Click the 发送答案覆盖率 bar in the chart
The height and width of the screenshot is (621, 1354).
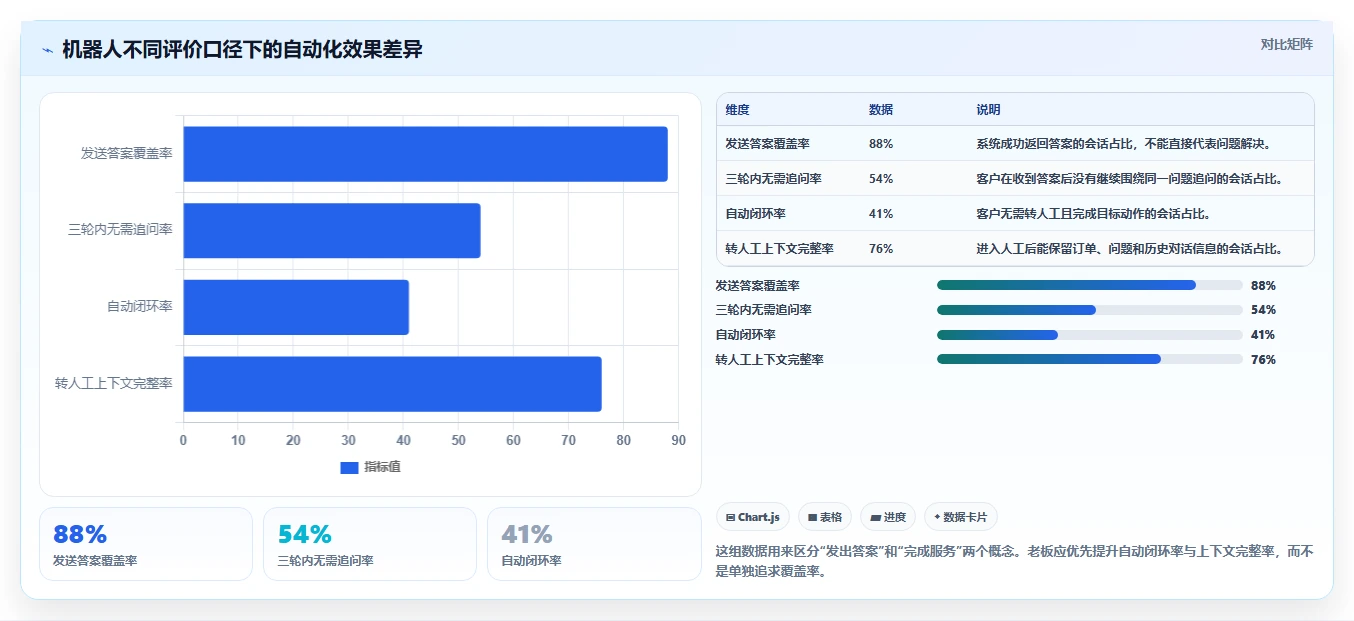425,154
